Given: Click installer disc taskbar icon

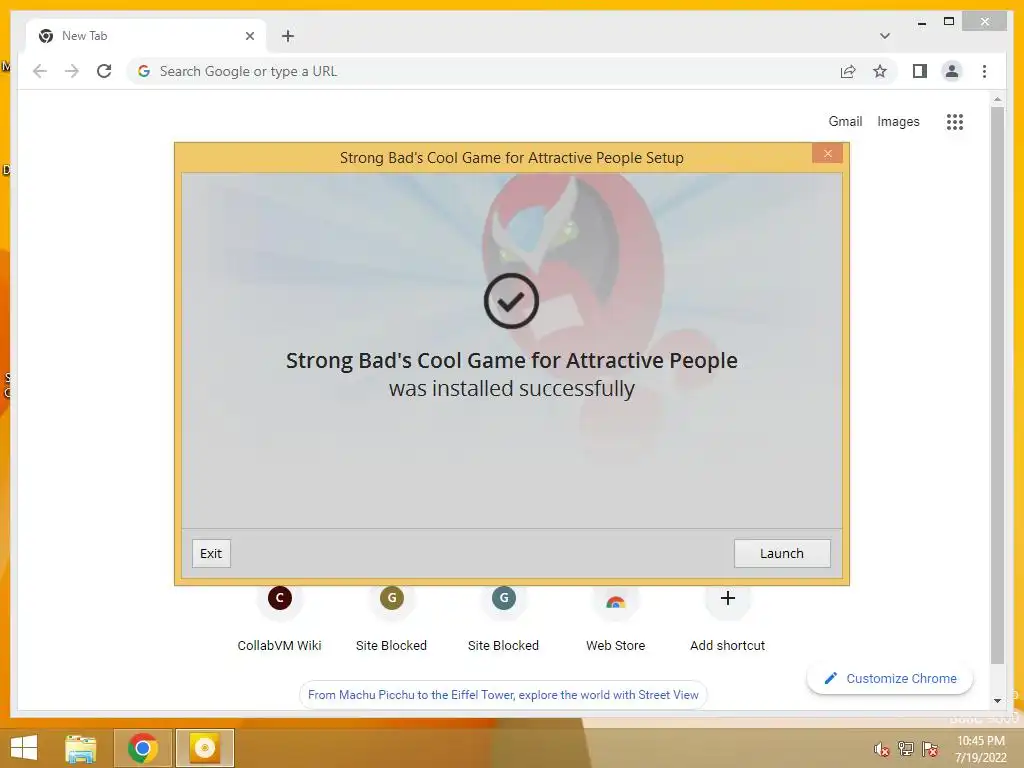Looking at the screenshot, I should tap(204, 748).
